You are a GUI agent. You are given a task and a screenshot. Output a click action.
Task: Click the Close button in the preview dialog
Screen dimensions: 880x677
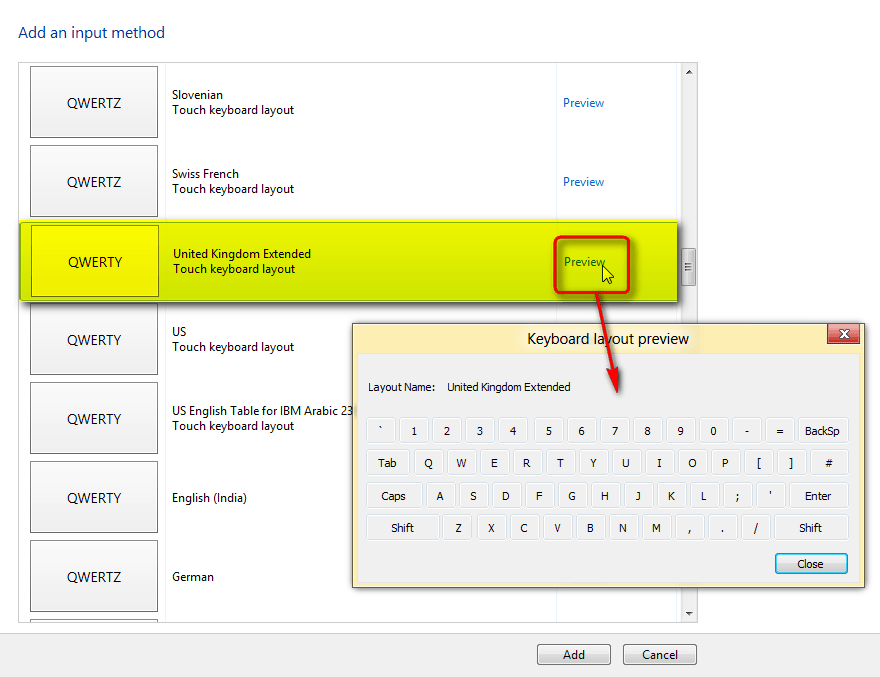point(810,563)
